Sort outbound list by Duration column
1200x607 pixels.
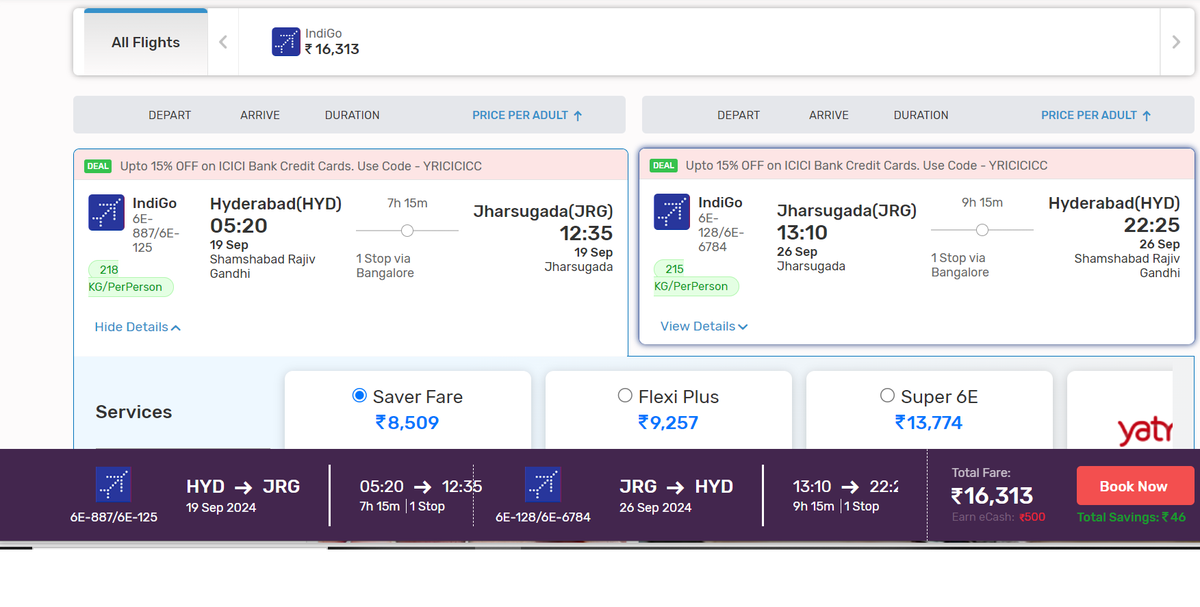click(352, 115)
